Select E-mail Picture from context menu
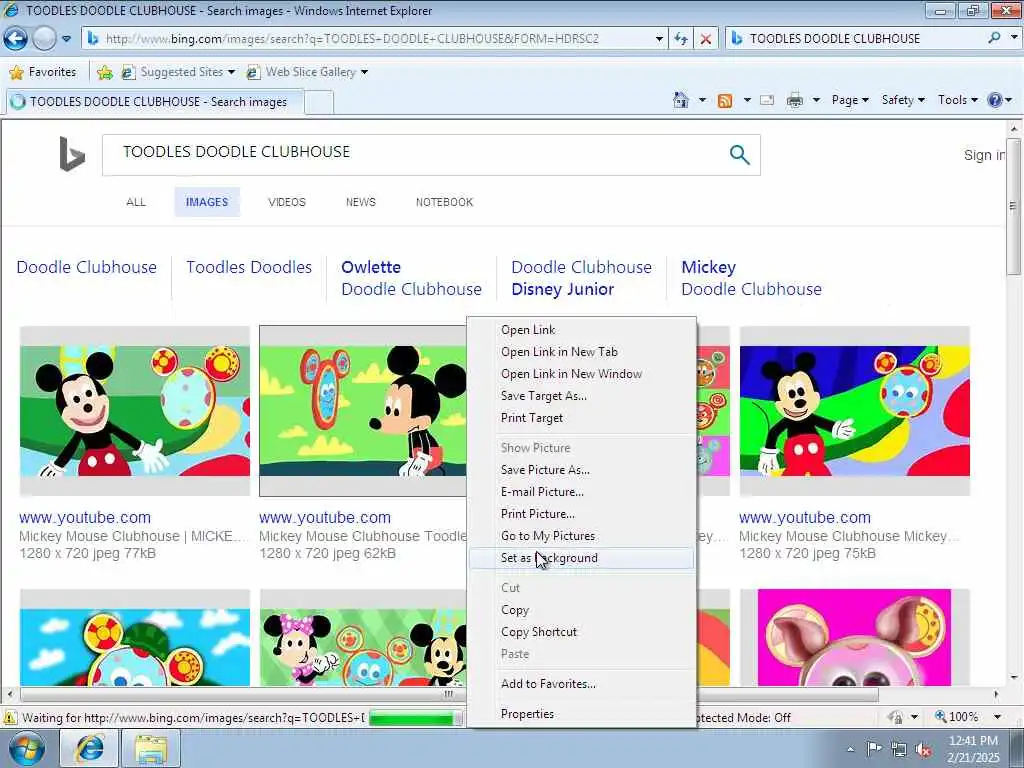The image size is (1024, 768). (x=581, y=492)
